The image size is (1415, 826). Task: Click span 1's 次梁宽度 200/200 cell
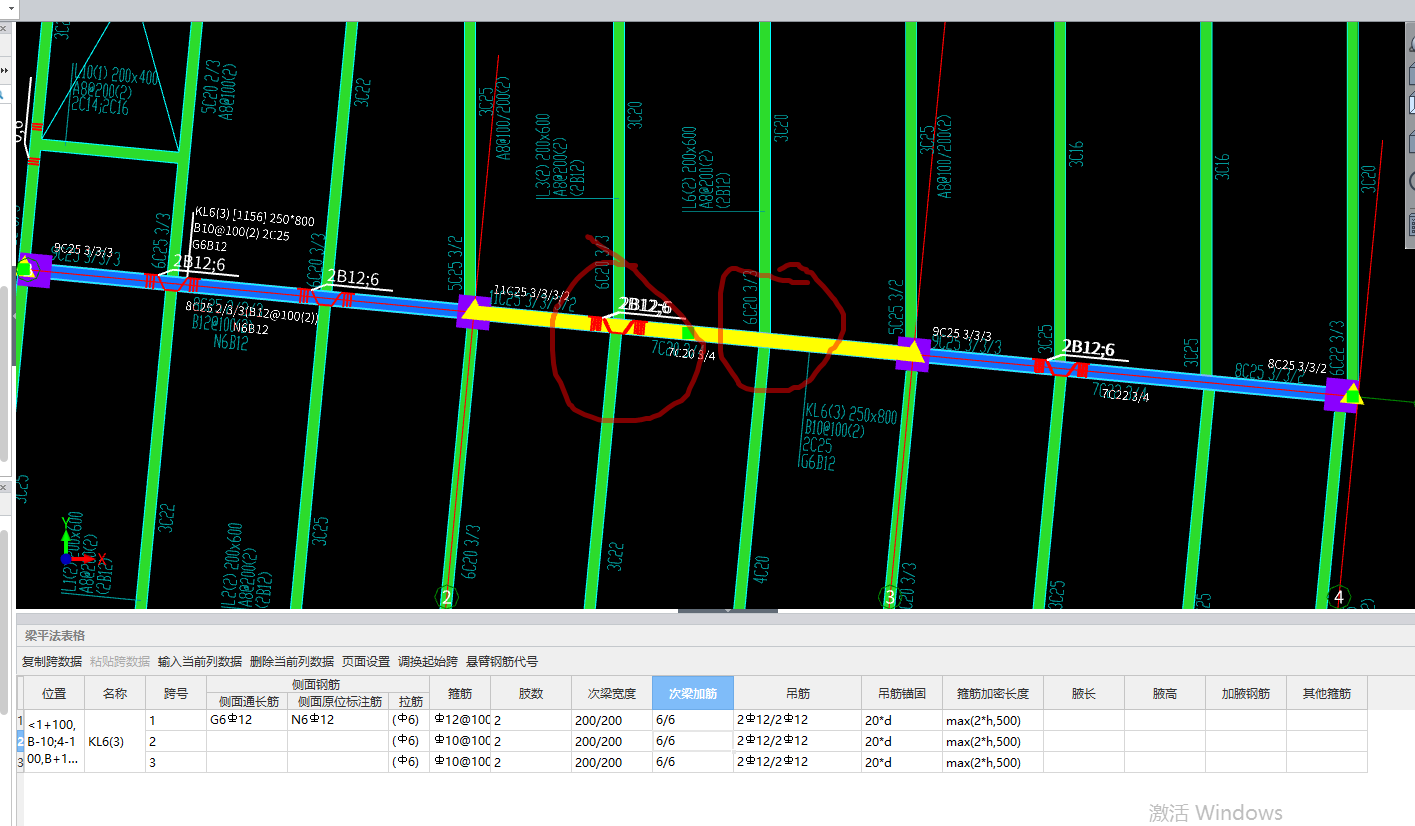click(612, 720)
